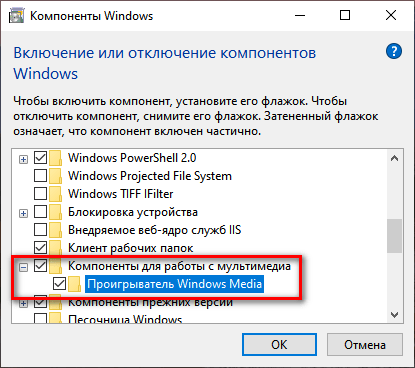This screenshot has height=368, width=415.
Task: Open the blue help question mark icon
Action: (394, 51)
